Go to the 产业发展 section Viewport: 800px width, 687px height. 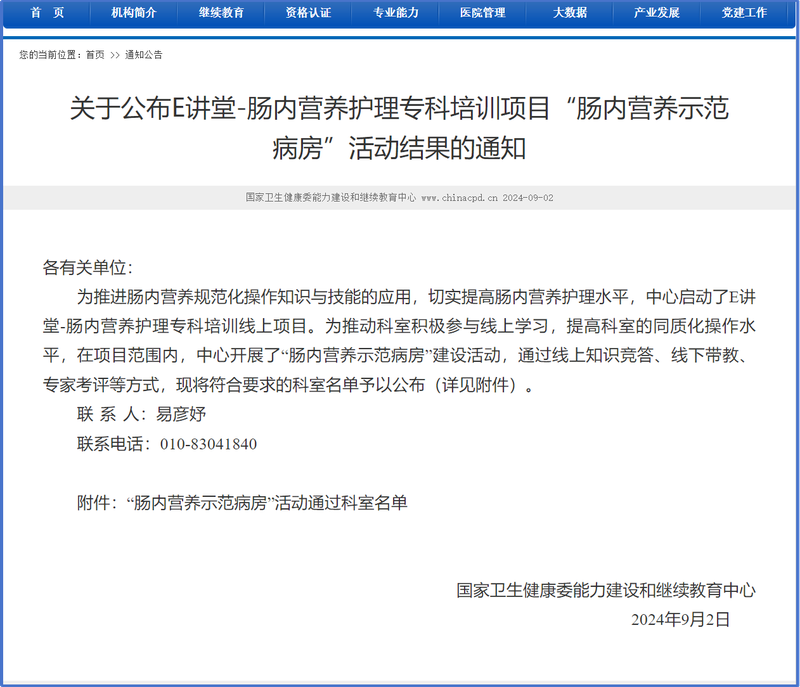(x=657, y=13)
